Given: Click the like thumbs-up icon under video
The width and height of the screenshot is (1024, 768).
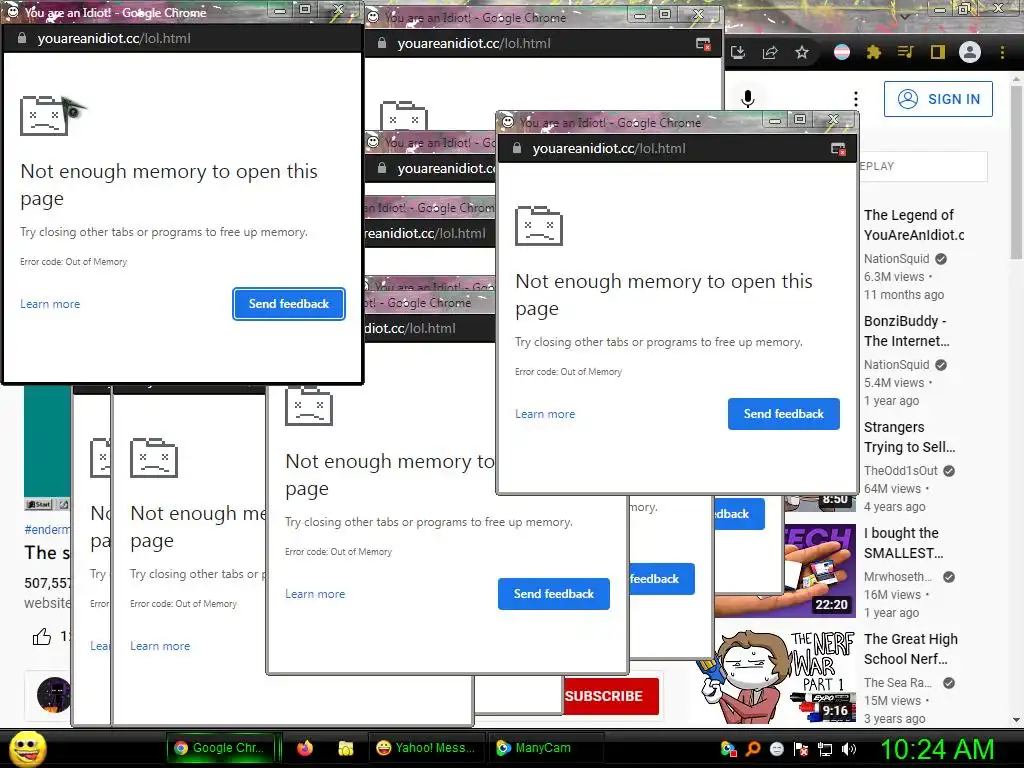Looking at the screenshot, I should pyautogui.click(x=42, y=636).
